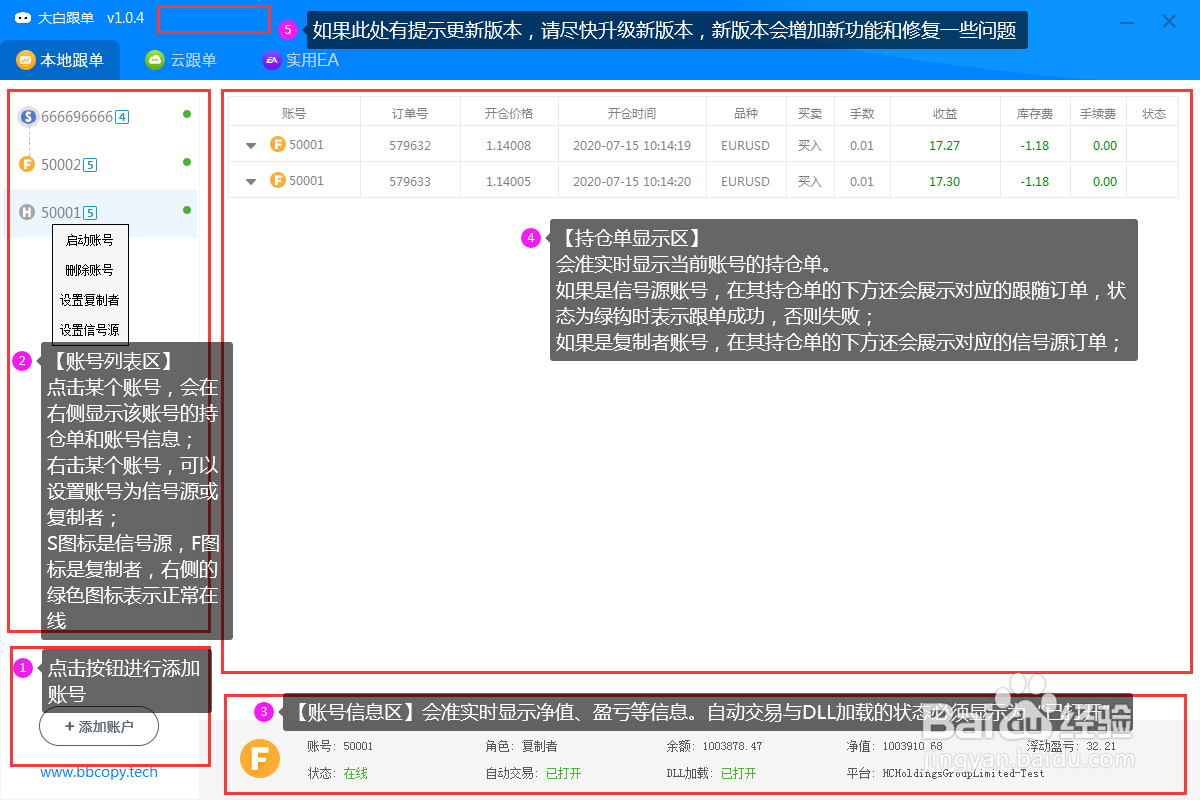
Task: Click profit value 17.30
Action: [x=944, y=182]
